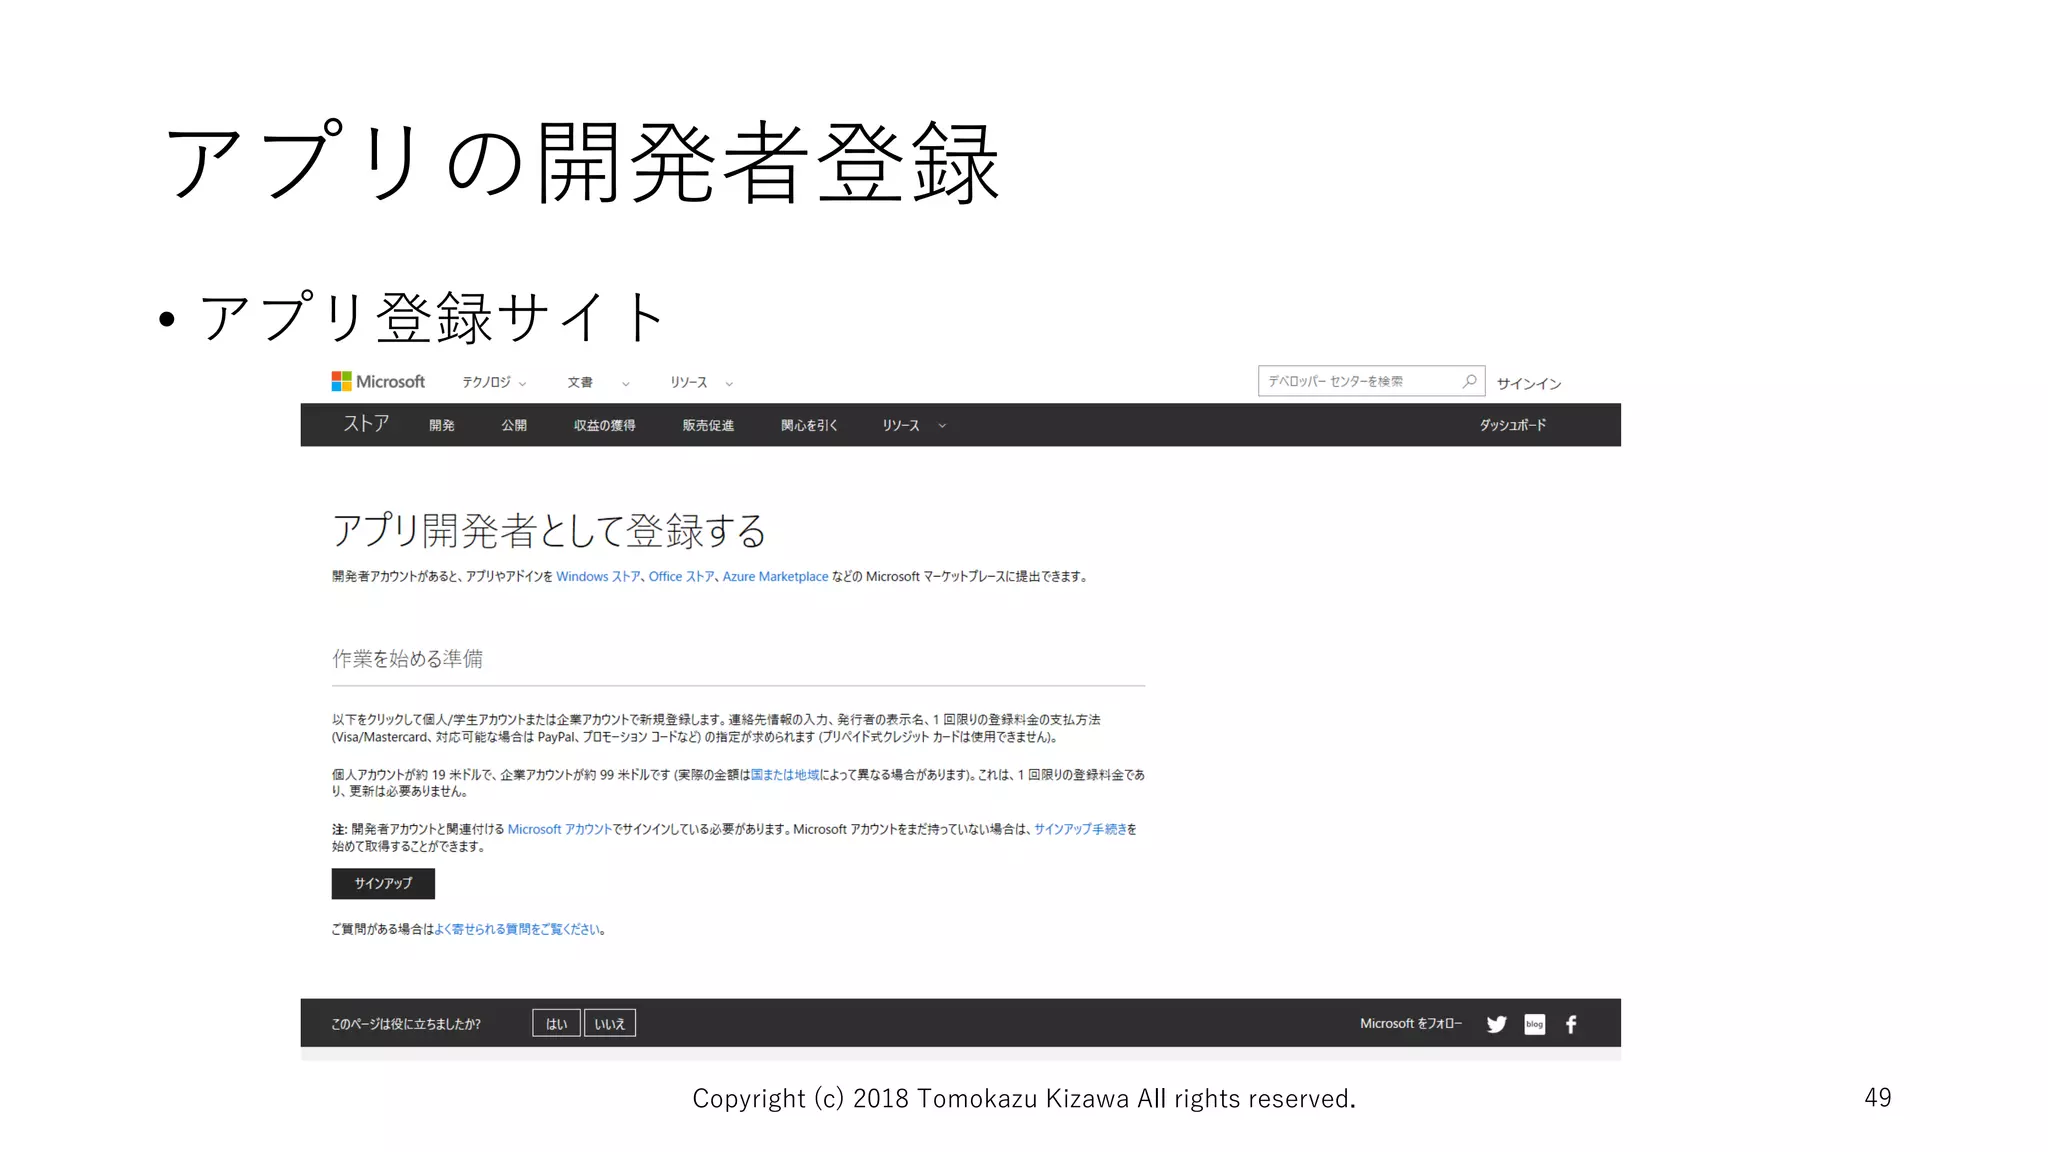Viewport: 2048px width, 1152px height.
Task: Open the blog icon in footer
Action: 1535,1024
